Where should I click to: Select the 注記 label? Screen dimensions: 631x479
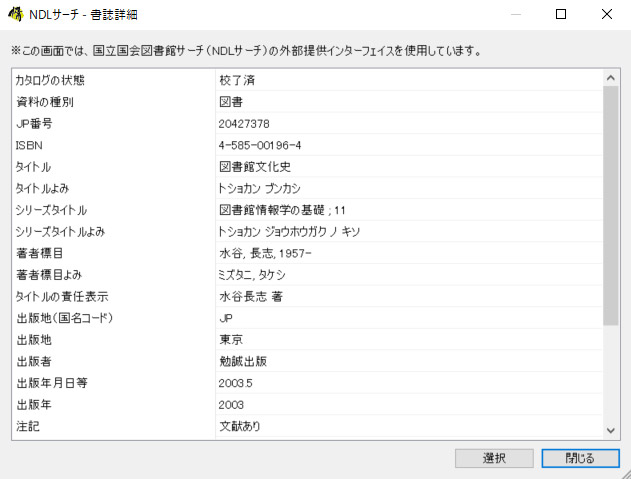[28, 426]
